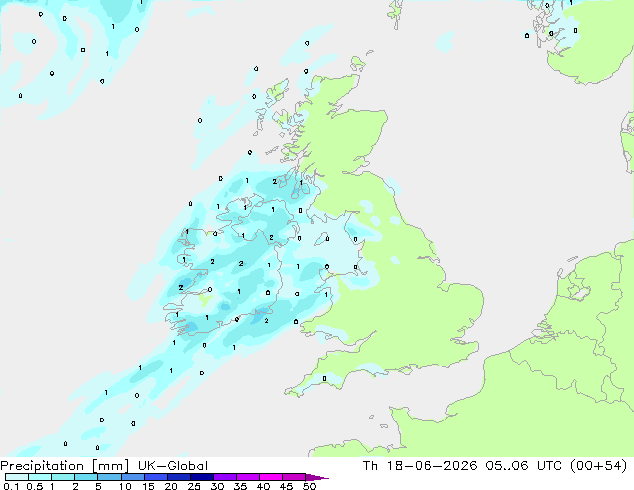Click the '40' legend scale label
This screenshot has height=490, width=634.
click(263, 486)
